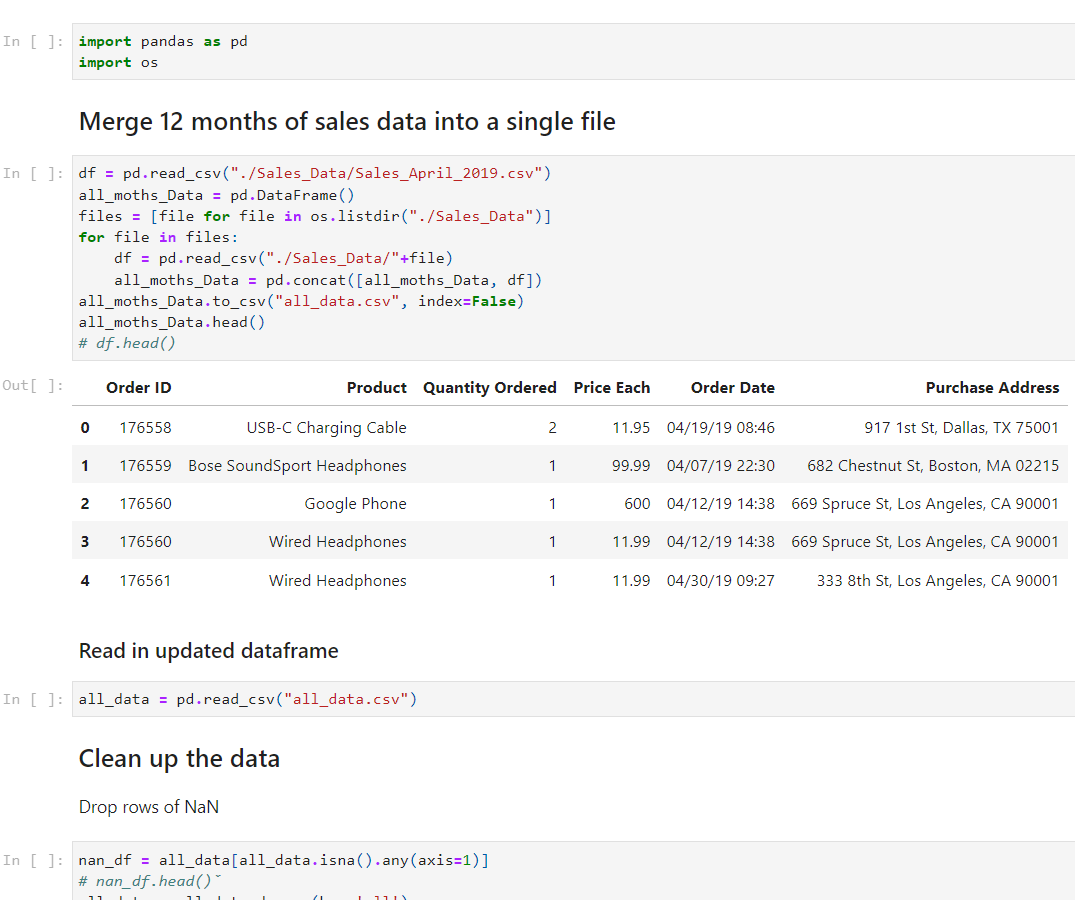Click the 'Drop rows of NaN' text
Image resolution: width=1075 pixels, height=900 pixels.
click(x=148, y=807)
